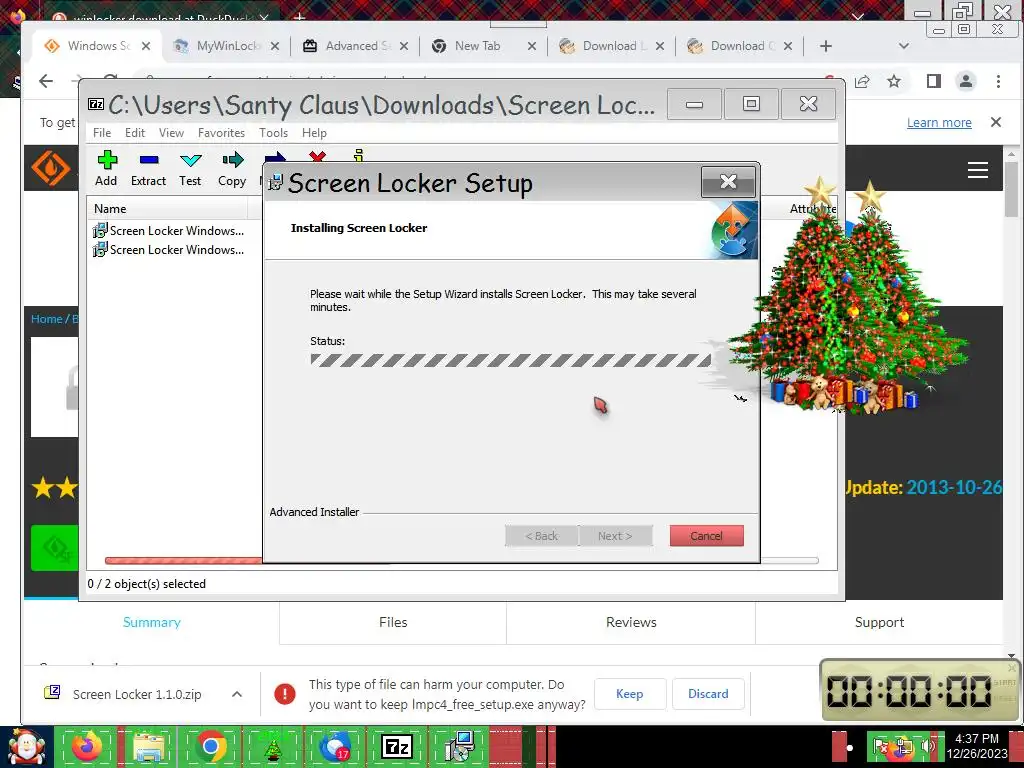This screenshot has width=1024, height=768.
Task: Click the yellow Info icon in 7-Zip toolbar
Action: click(358, 155)
